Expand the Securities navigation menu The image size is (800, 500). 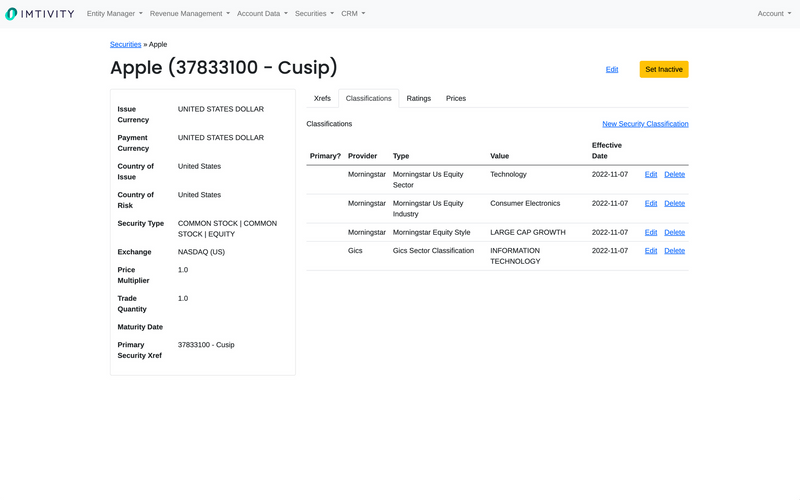[314, 14]
